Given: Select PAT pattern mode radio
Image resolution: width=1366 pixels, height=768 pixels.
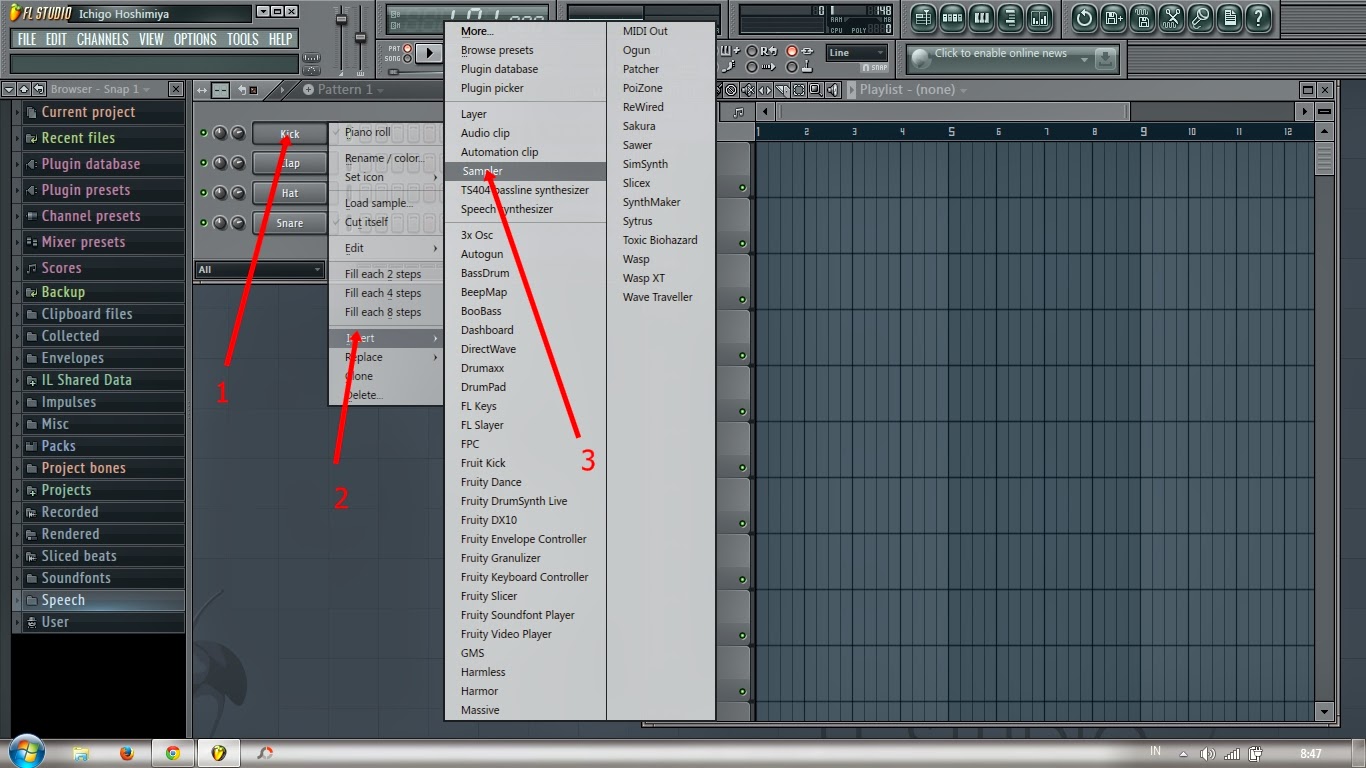Looking at the screenshot, I should (407, 48).
